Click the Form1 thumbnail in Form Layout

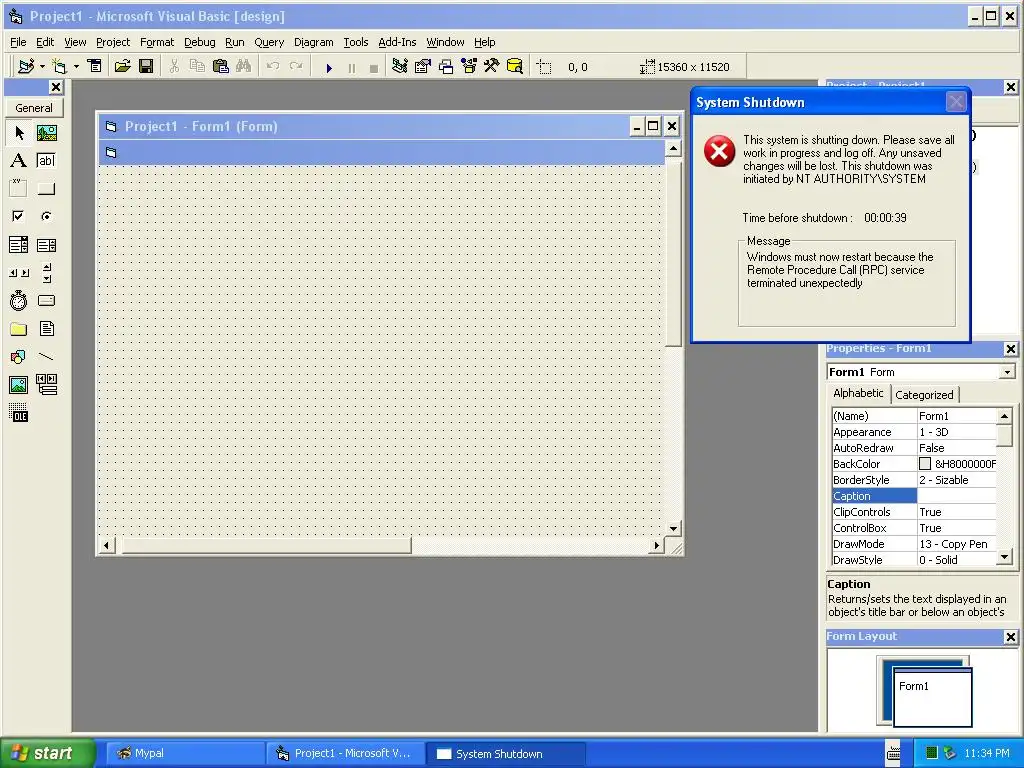(933, 697)
